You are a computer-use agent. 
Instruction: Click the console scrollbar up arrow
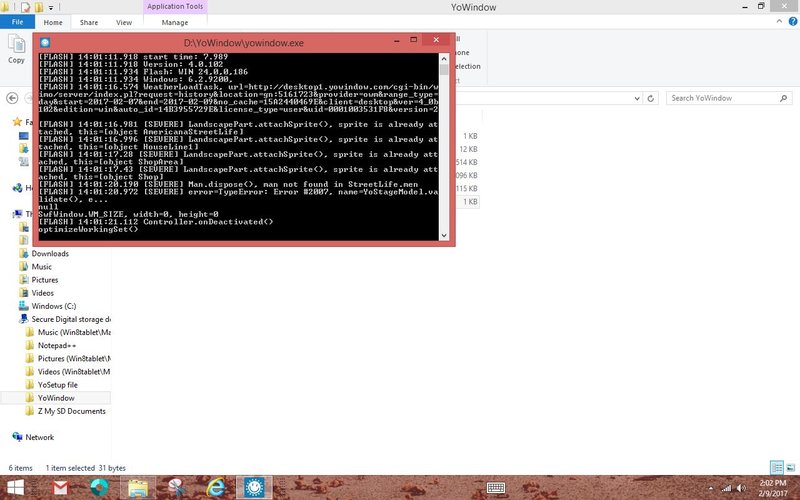tap(443, 58)
